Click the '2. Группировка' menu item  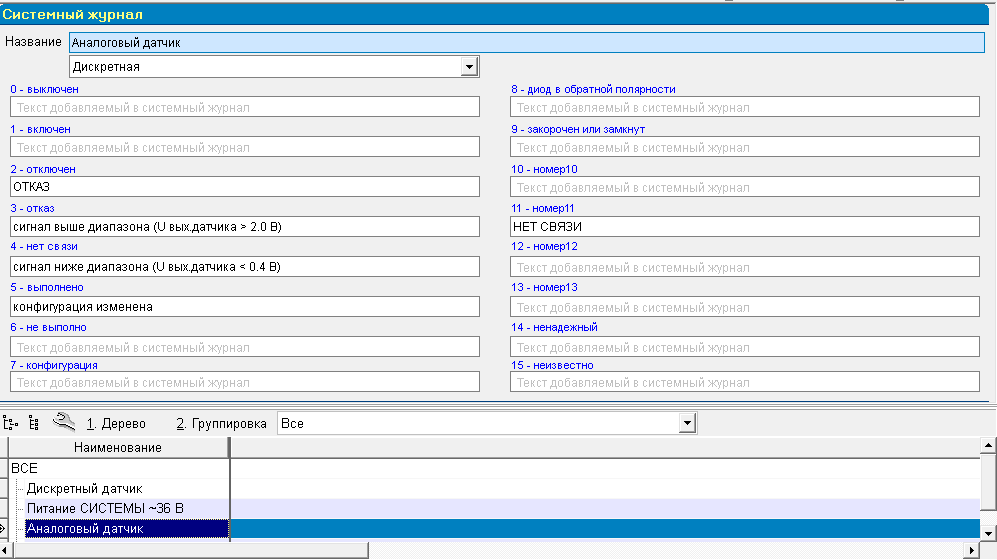click(221, 424)
